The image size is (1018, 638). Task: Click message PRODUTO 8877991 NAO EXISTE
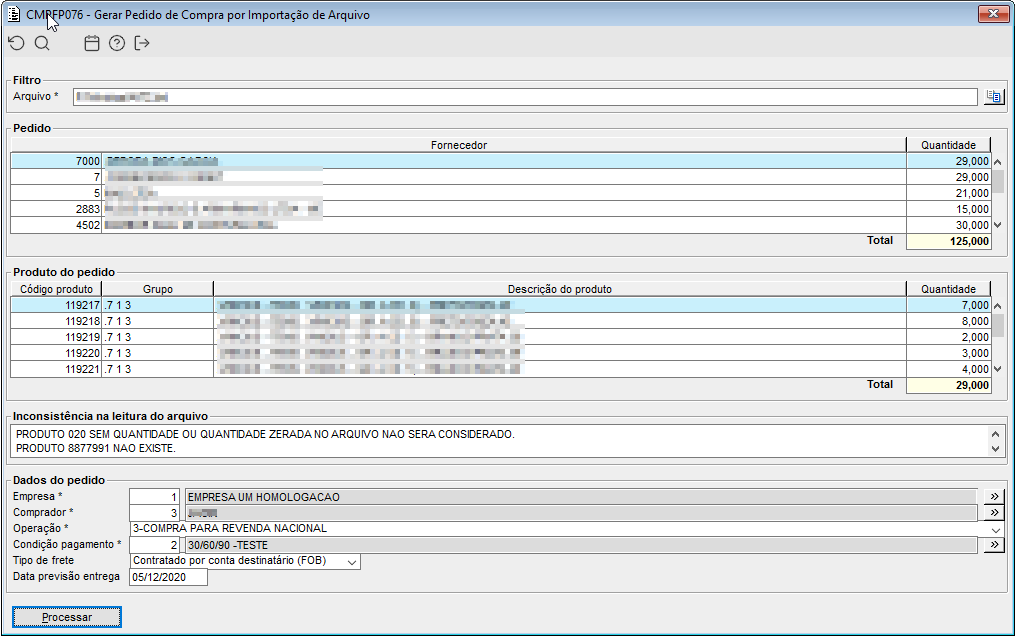click(95, 448)
